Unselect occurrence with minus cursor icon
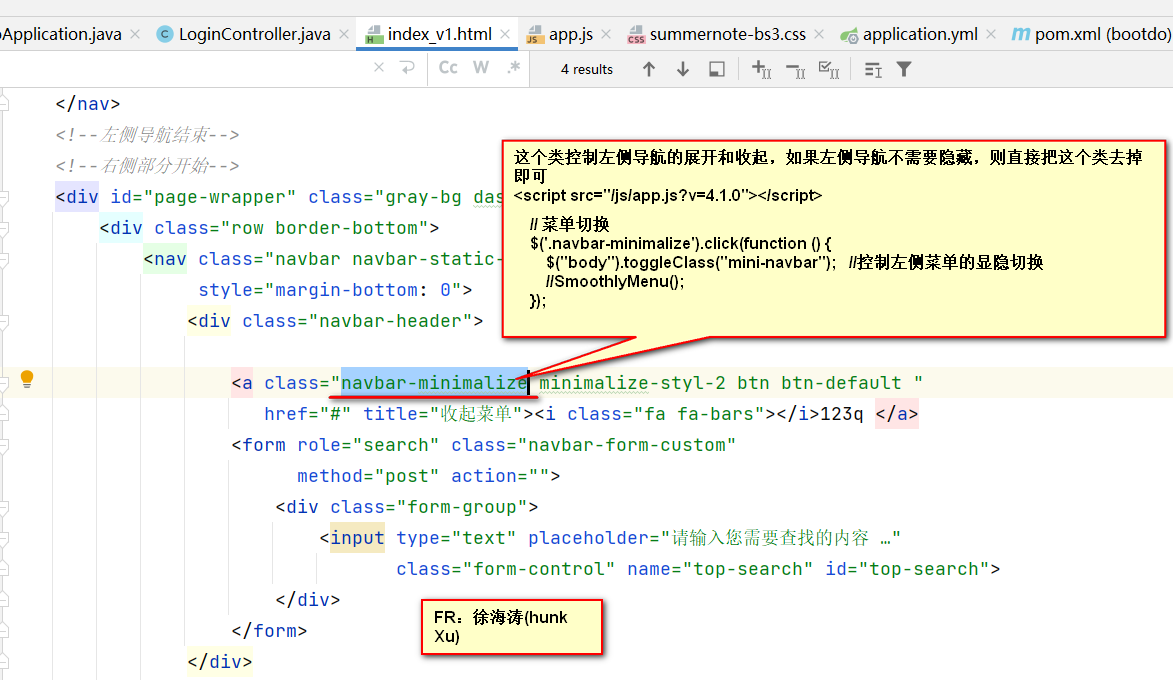Screen dimensions: 1173x680 click(796, 70)
